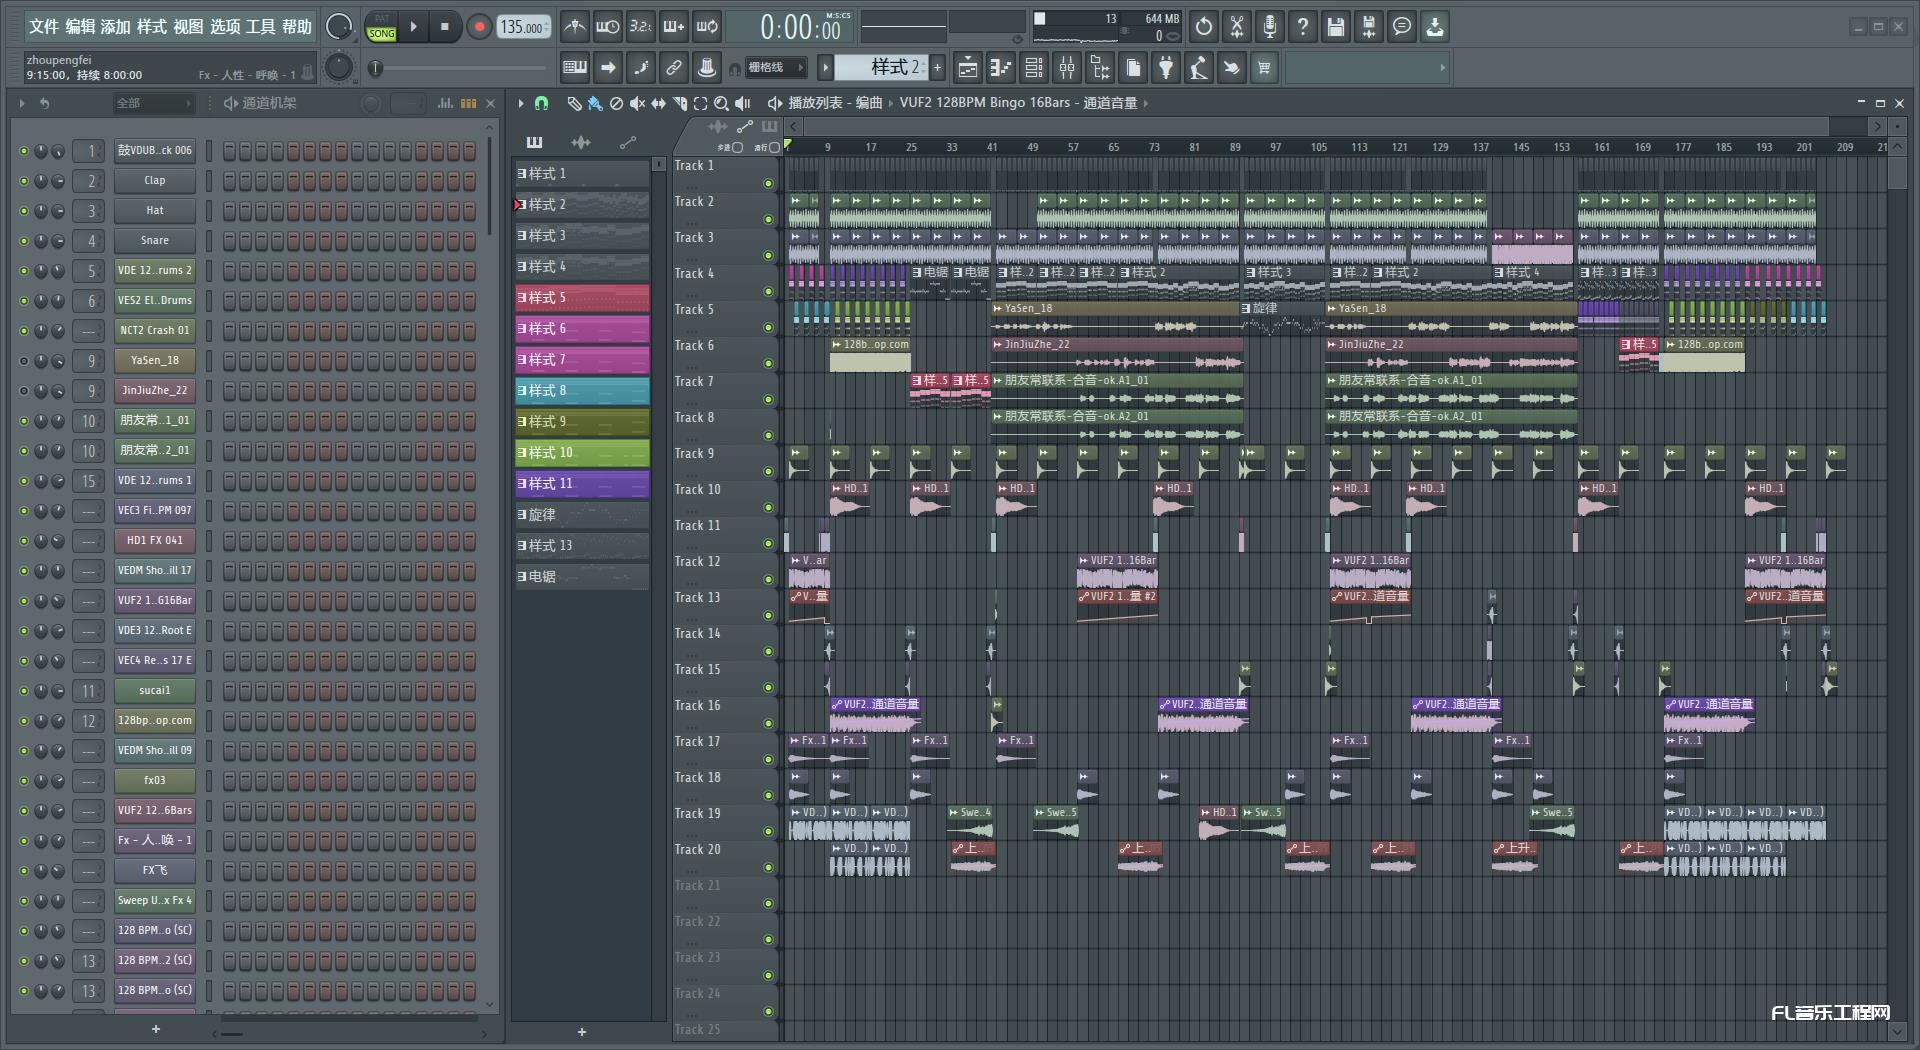Image resolution: width=1920 pixels, height=1050 pixels.
Task: Adjust the master volume knob
Action: [x=339, y=27]
